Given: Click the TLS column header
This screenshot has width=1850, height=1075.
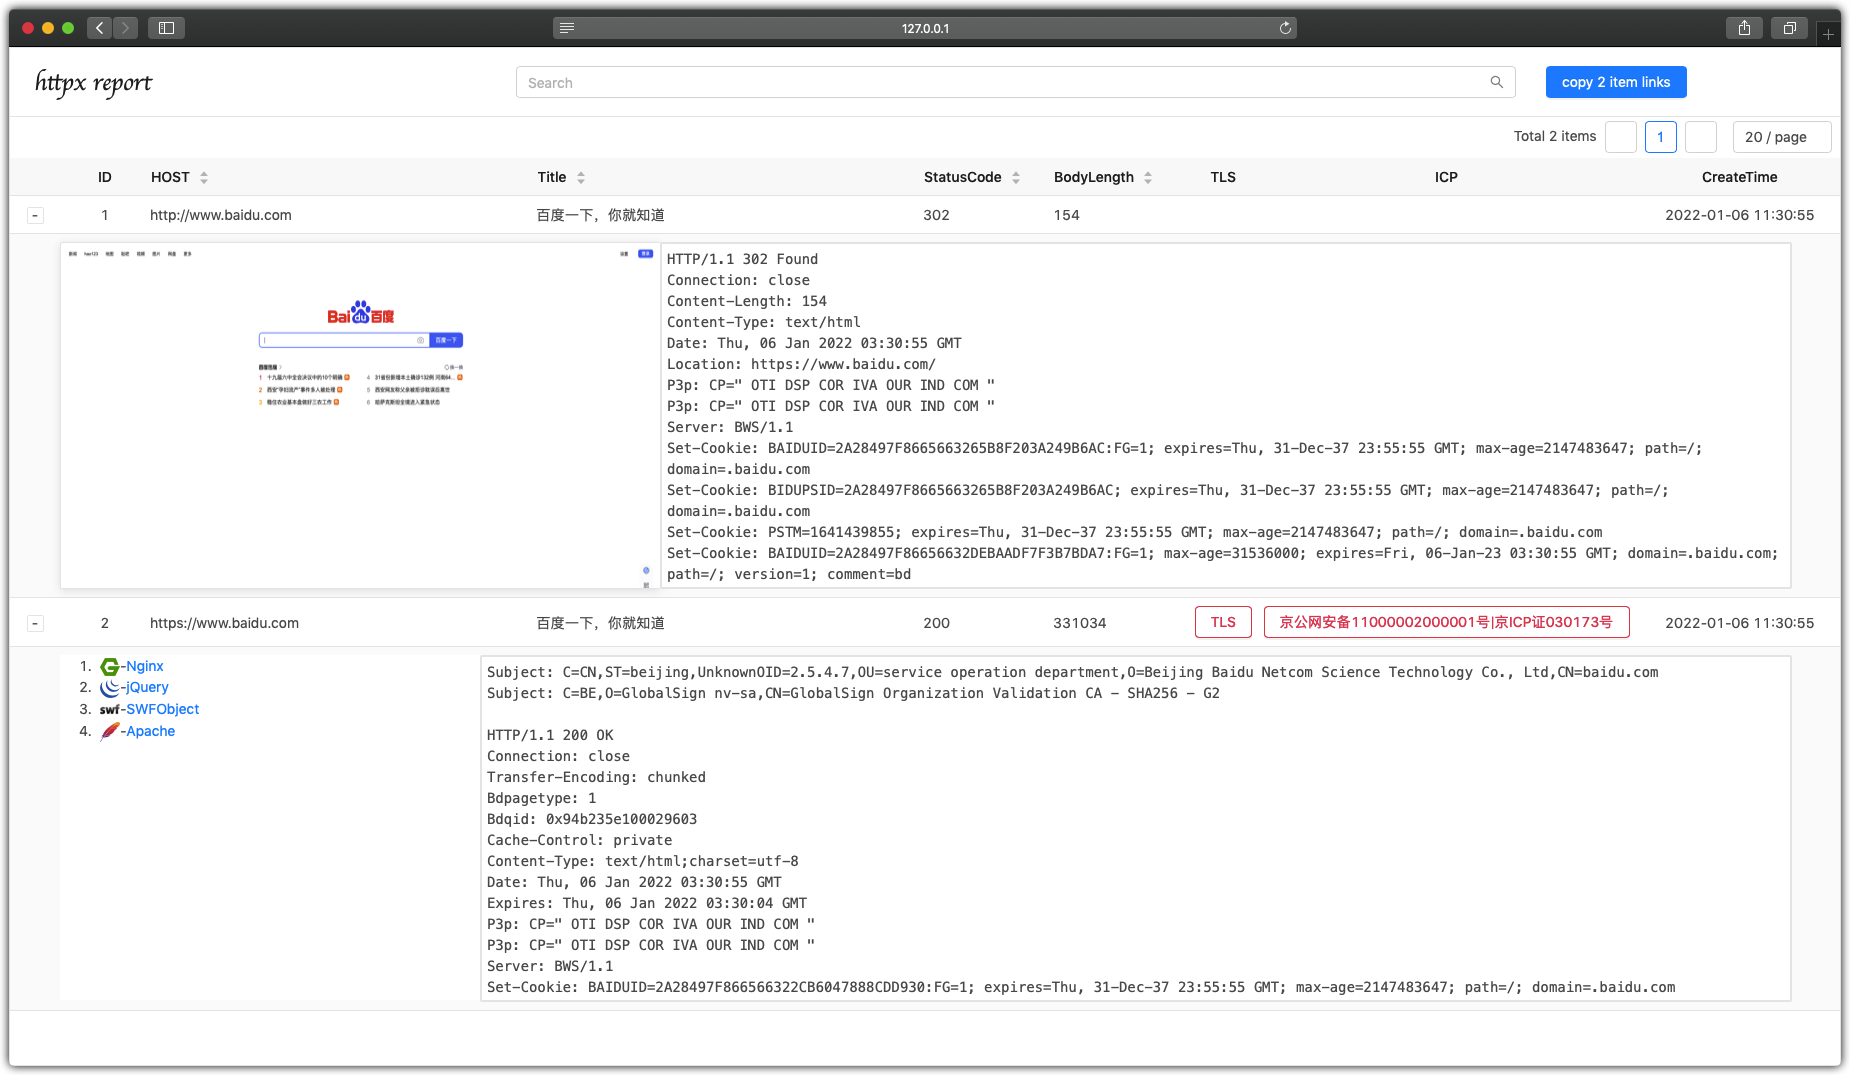Looking at the screenshot, I should [1223, 177].
